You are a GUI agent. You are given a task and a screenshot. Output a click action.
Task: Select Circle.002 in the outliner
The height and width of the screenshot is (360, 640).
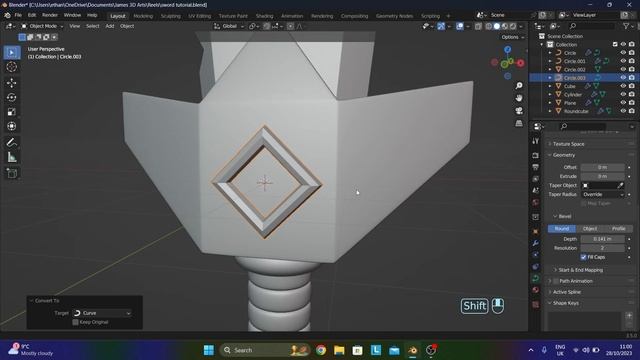point(575,69)
